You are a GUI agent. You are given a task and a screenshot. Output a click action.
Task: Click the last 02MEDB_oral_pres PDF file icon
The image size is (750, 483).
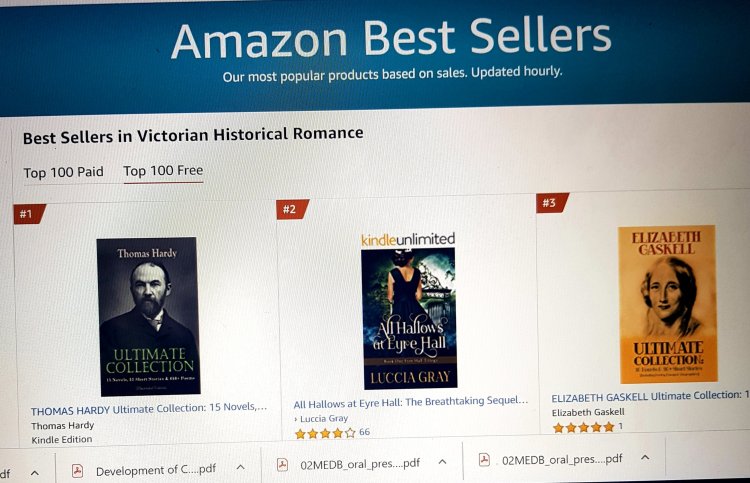(x=485, y=460)
